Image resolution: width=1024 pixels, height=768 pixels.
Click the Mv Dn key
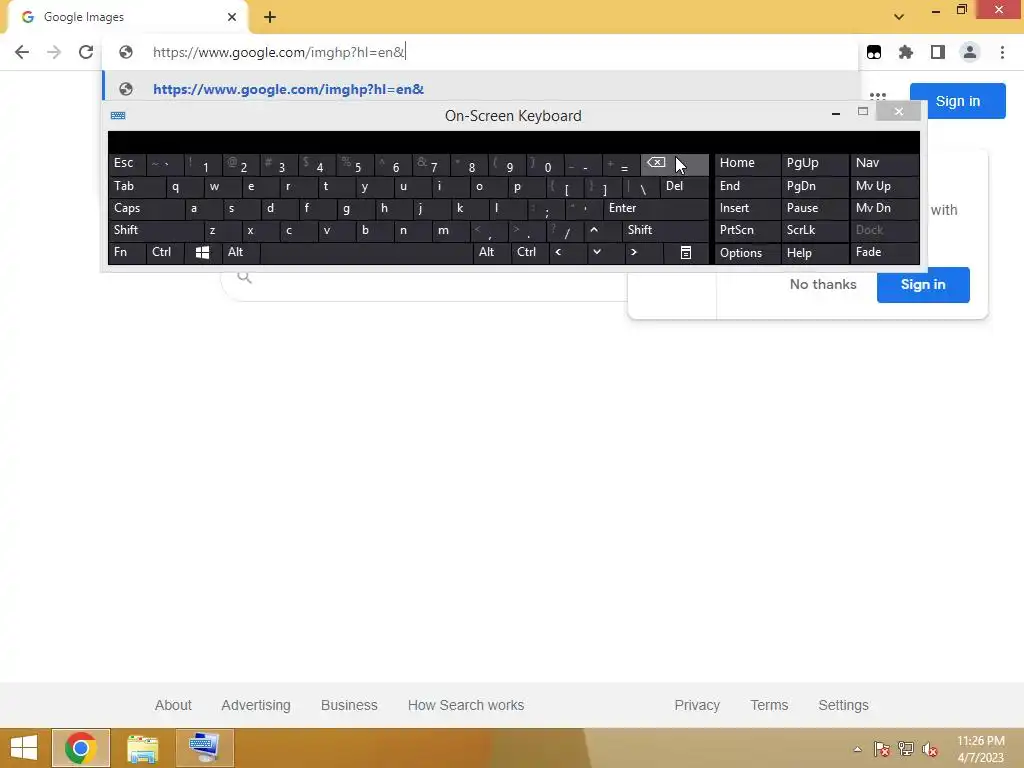pos(884,208)
